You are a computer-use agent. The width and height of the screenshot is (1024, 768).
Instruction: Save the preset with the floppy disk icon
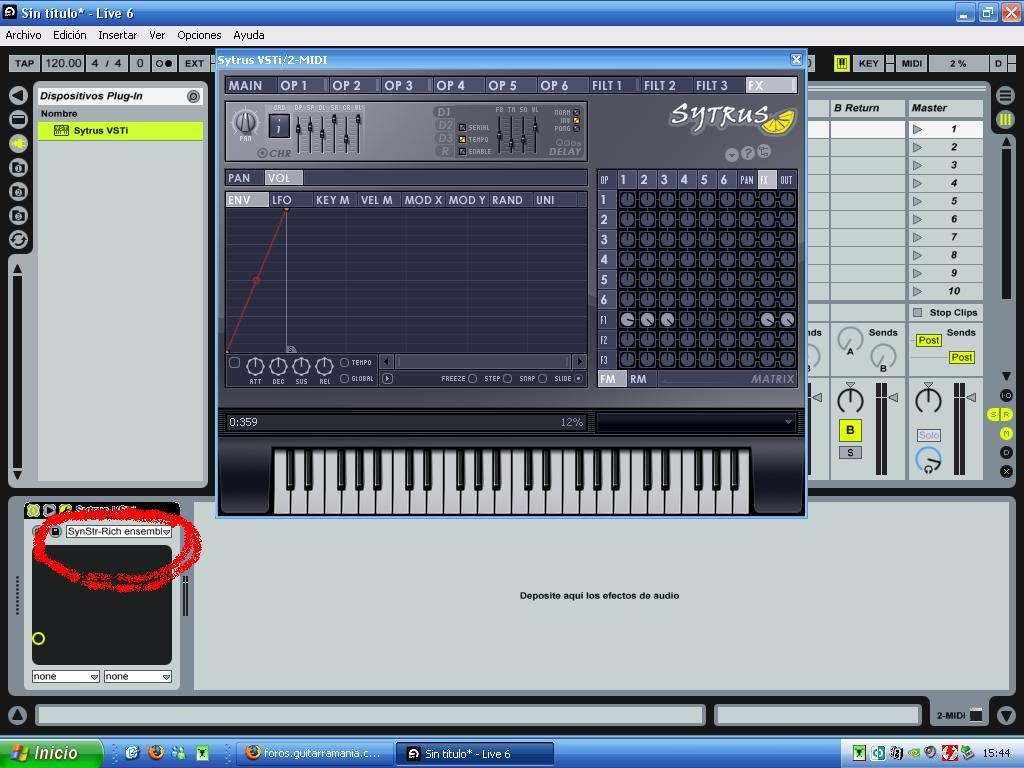click(56, 531)
